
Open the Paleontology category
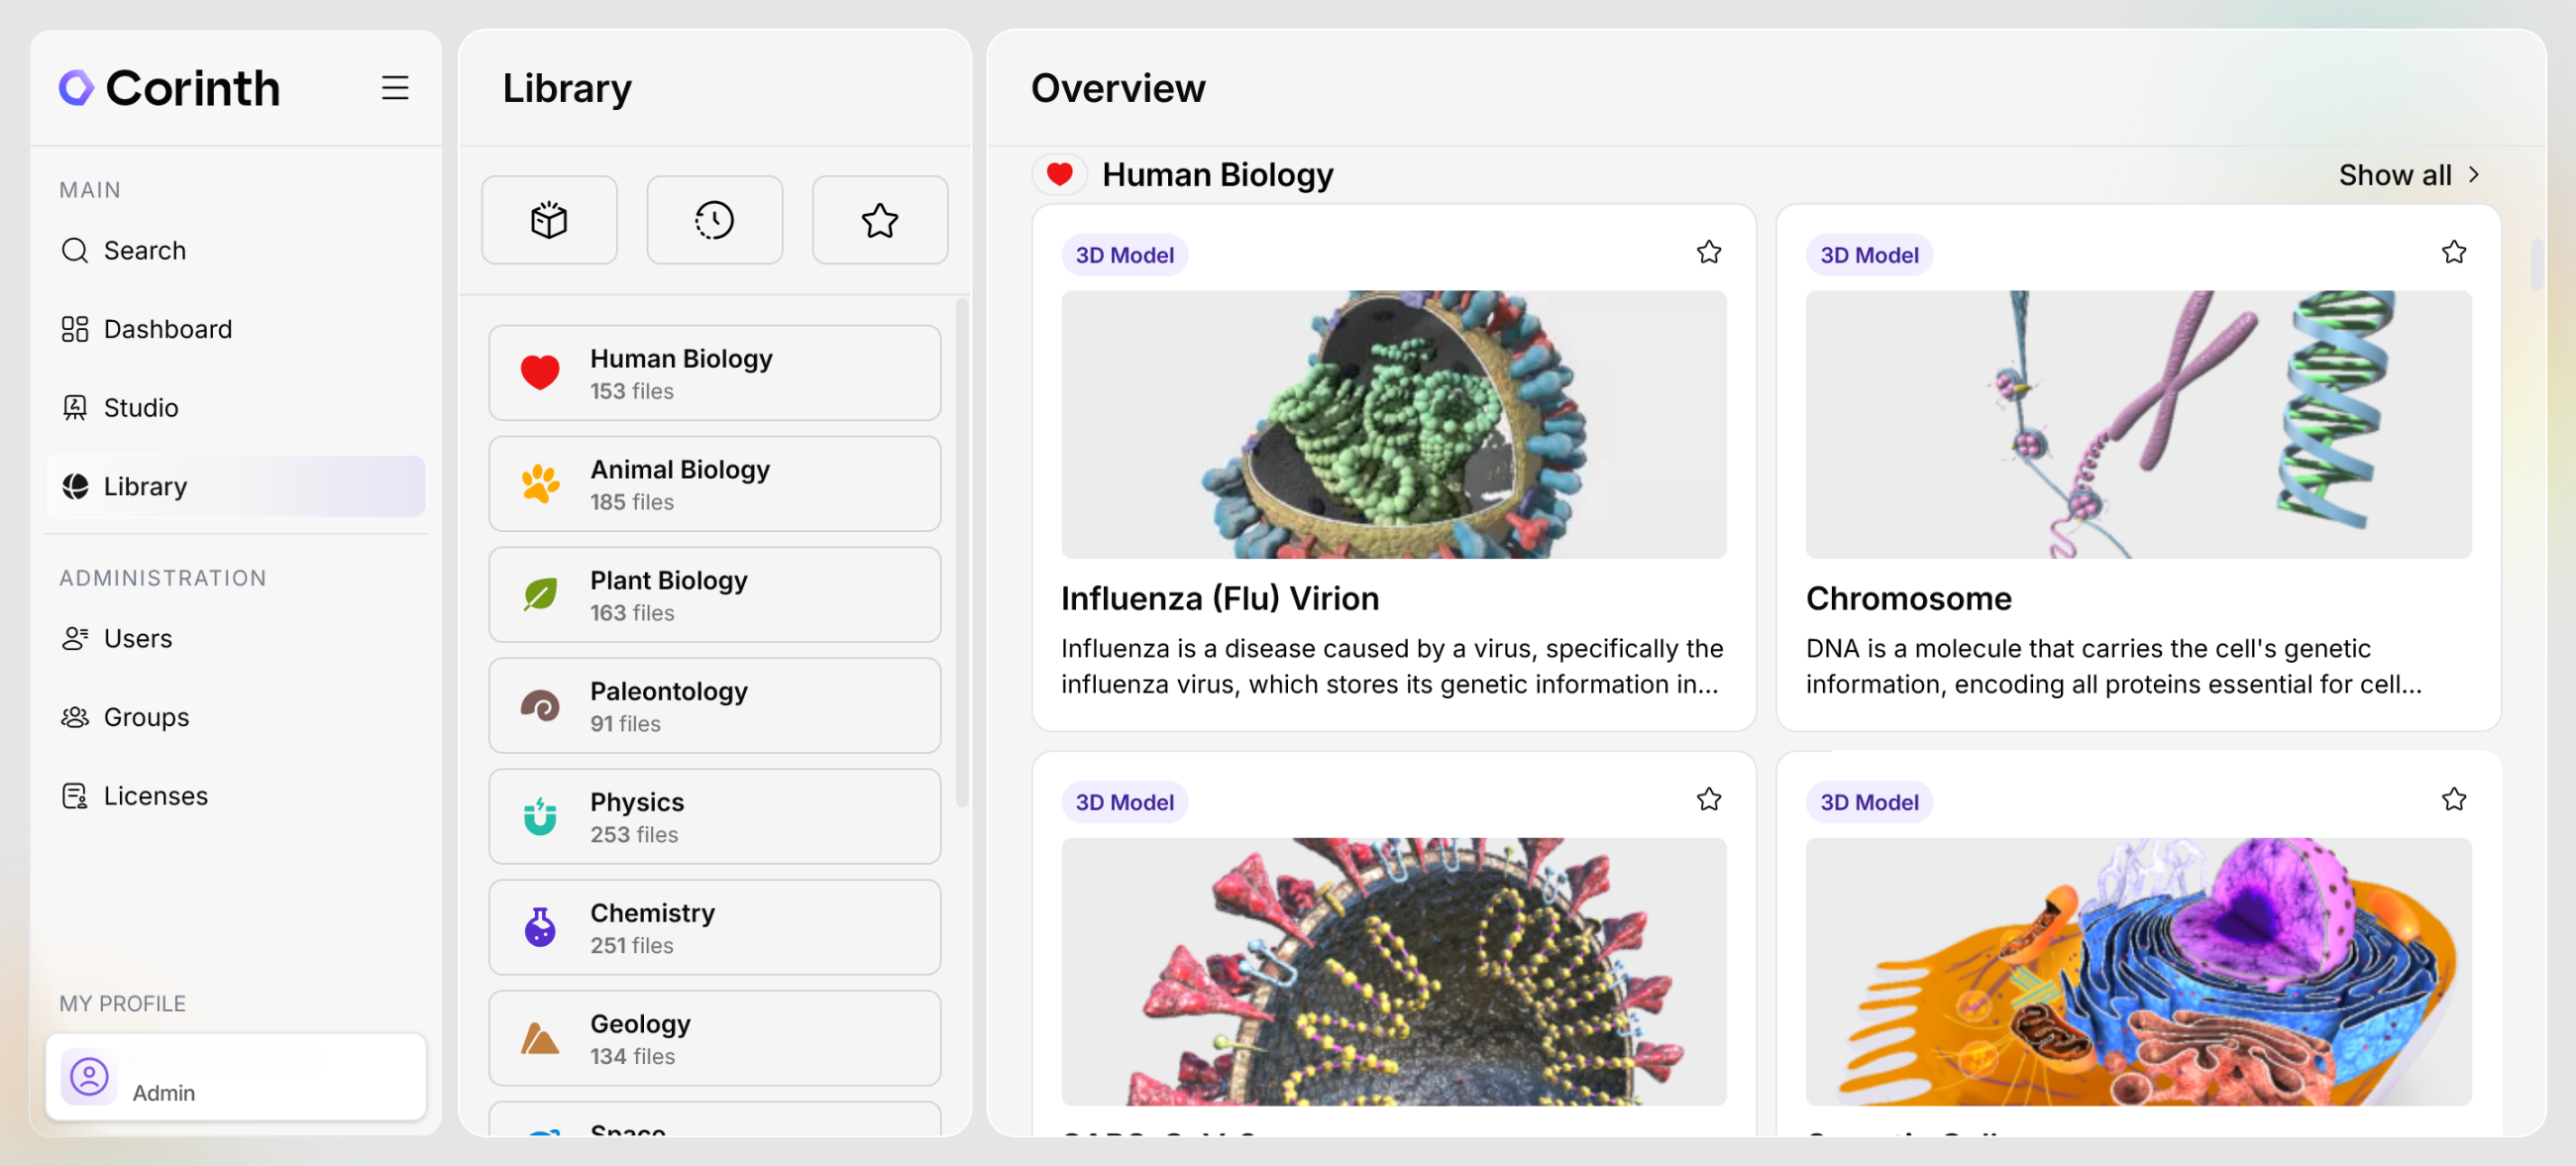pos(714,706)
